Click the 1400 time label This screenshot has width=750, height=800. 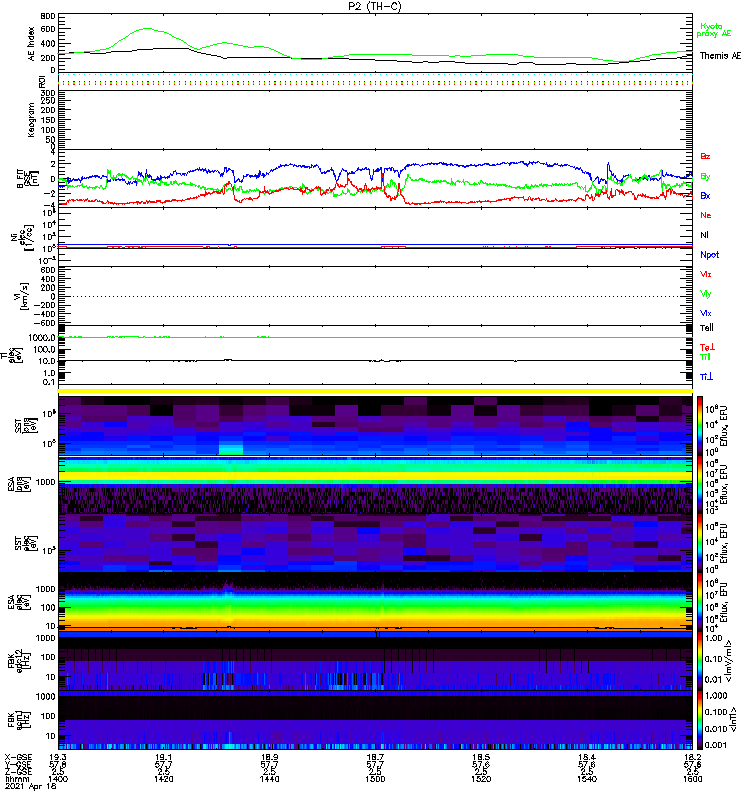tap(58, 779)
